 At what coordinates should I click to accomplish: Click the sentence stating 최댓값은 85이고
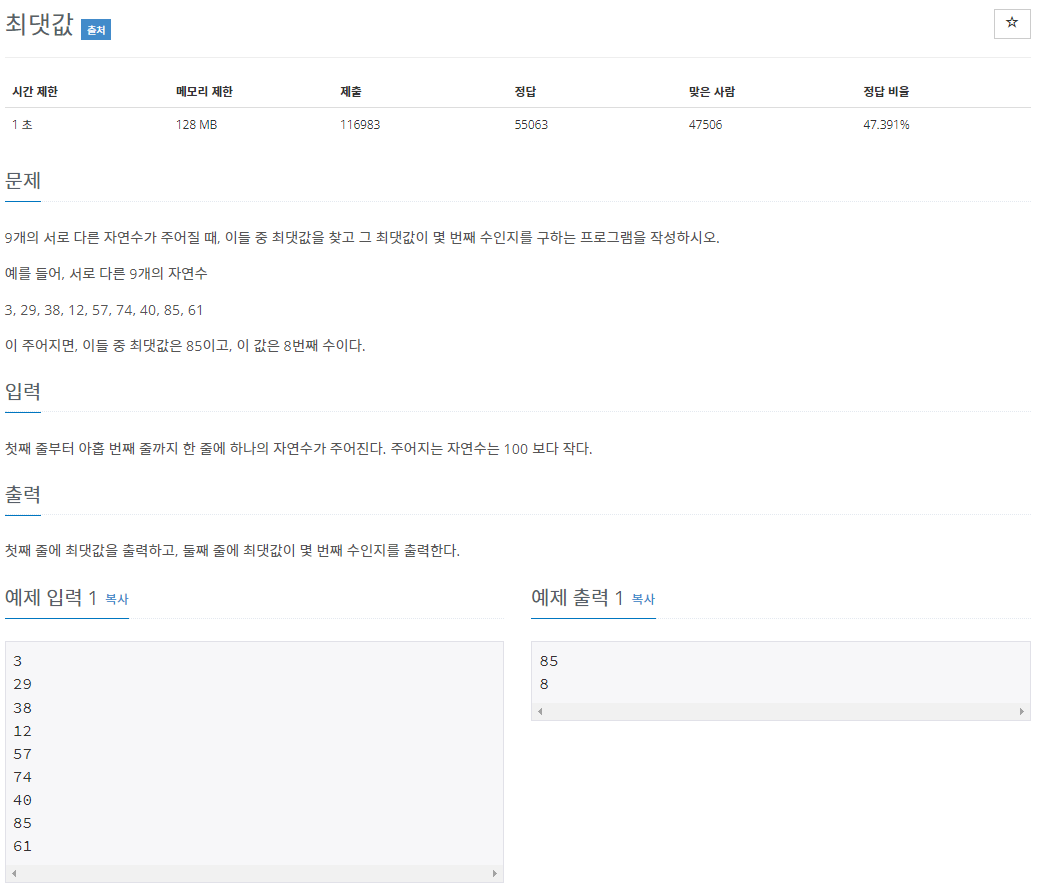pos(185,346)
